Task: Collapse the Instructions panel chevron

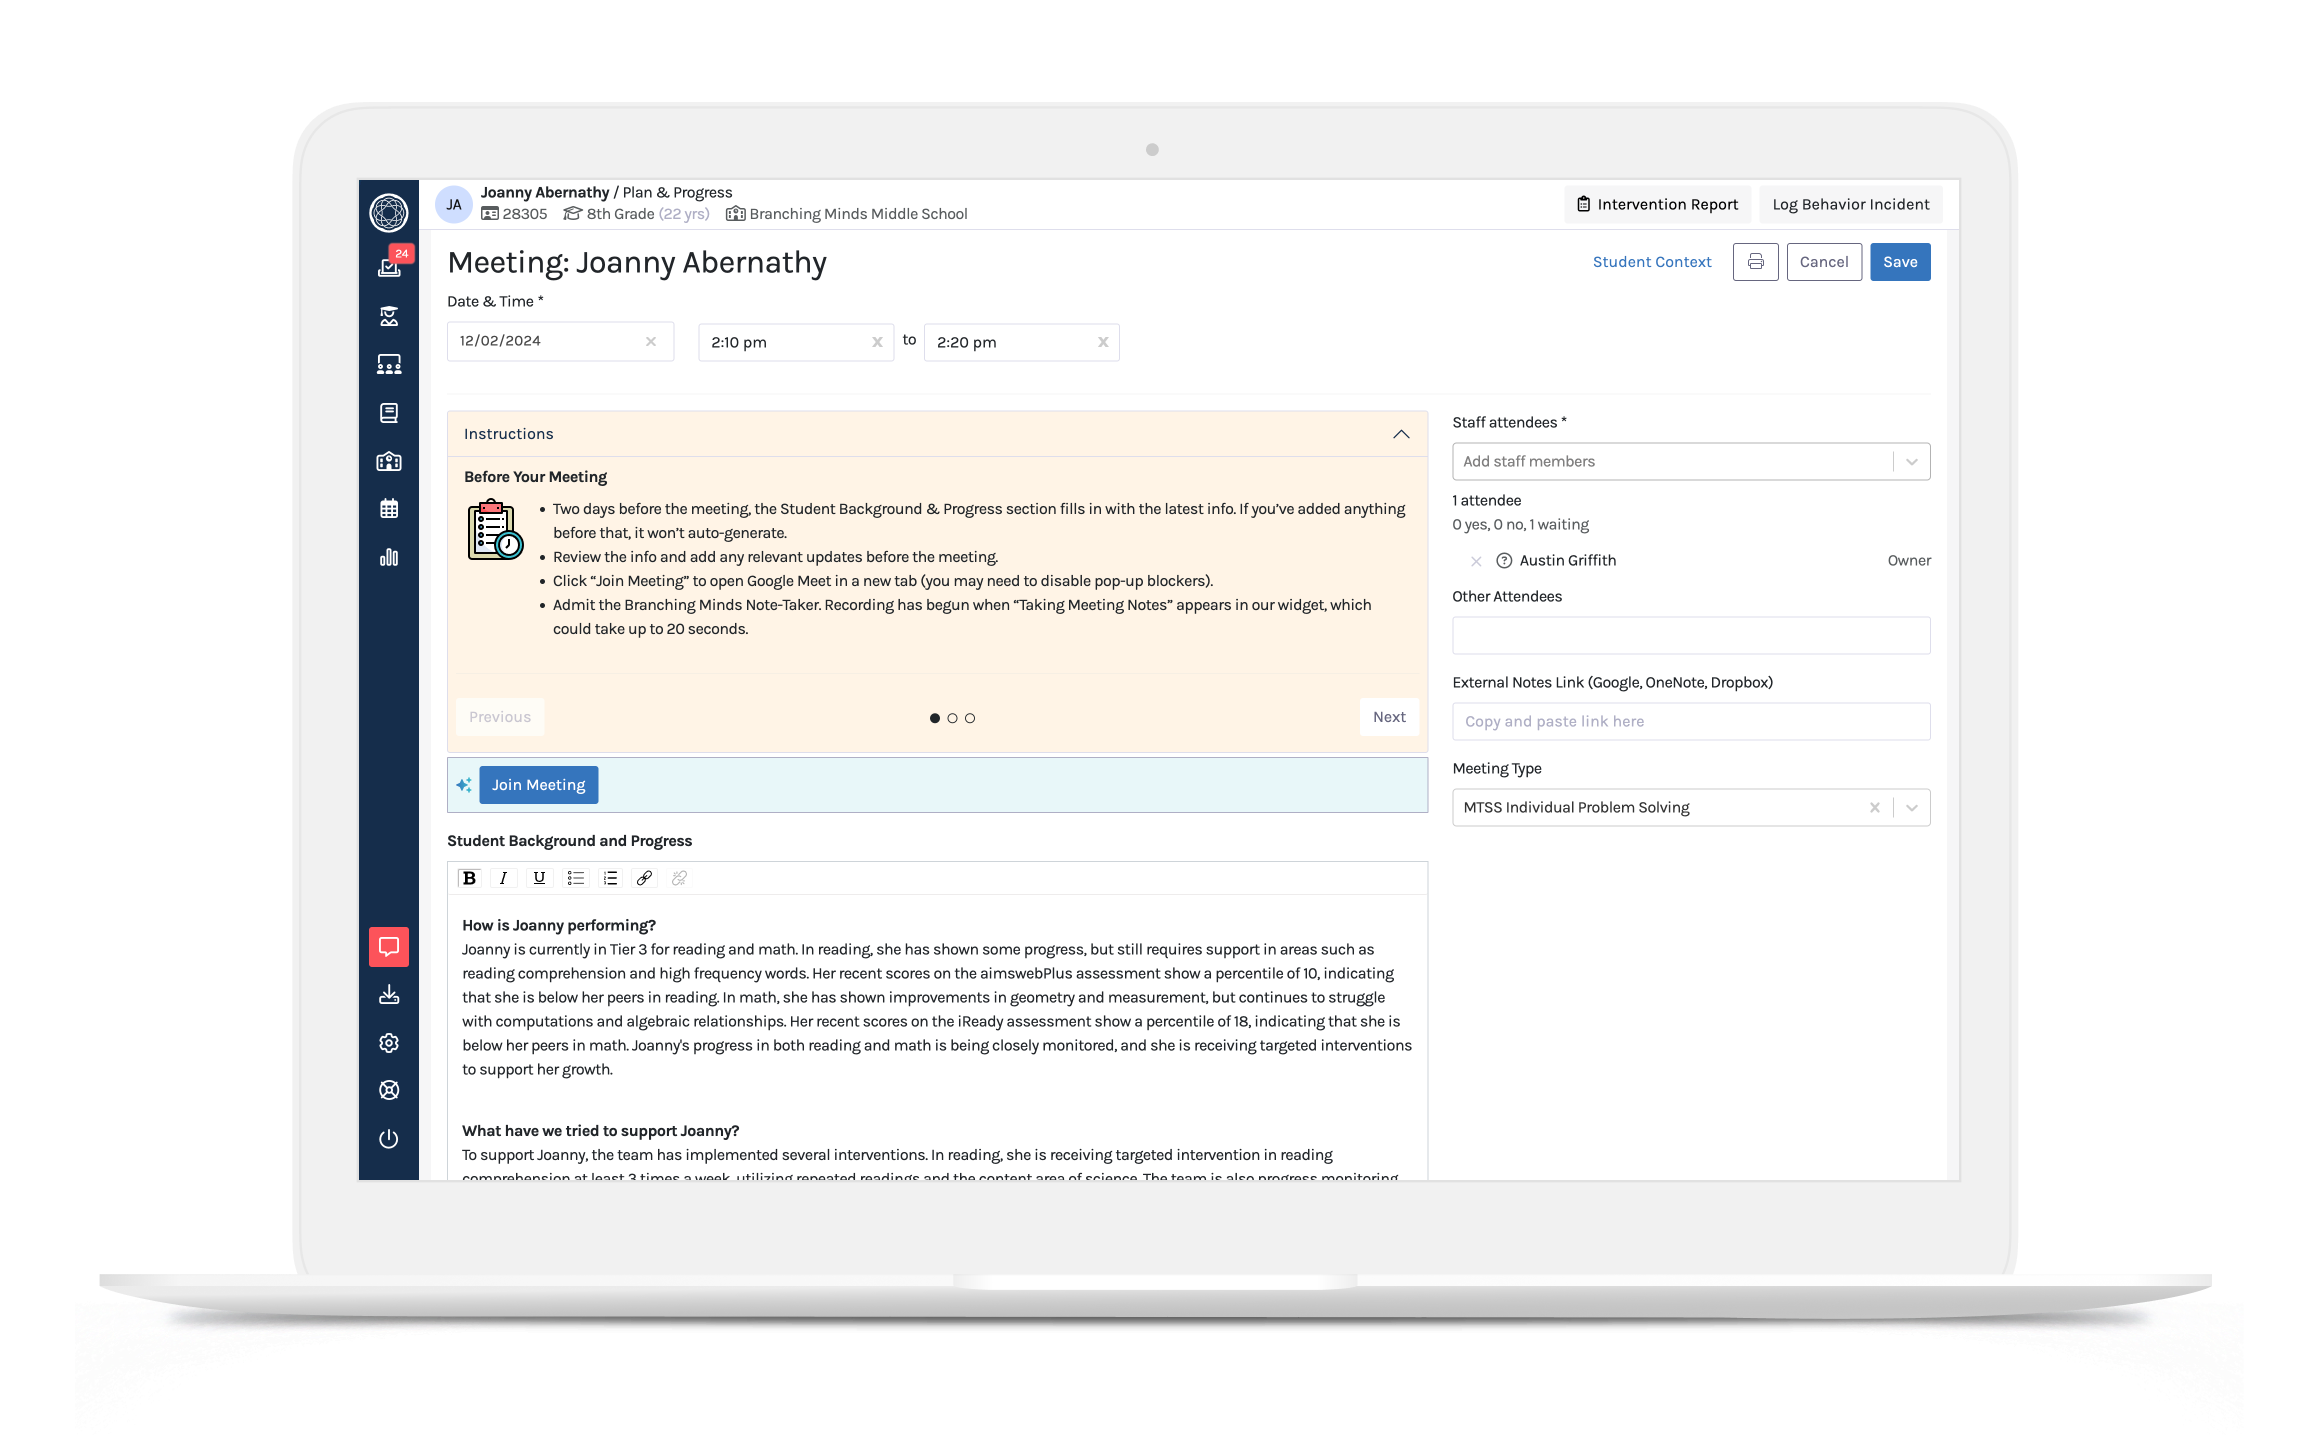Action: point(1401,434)
